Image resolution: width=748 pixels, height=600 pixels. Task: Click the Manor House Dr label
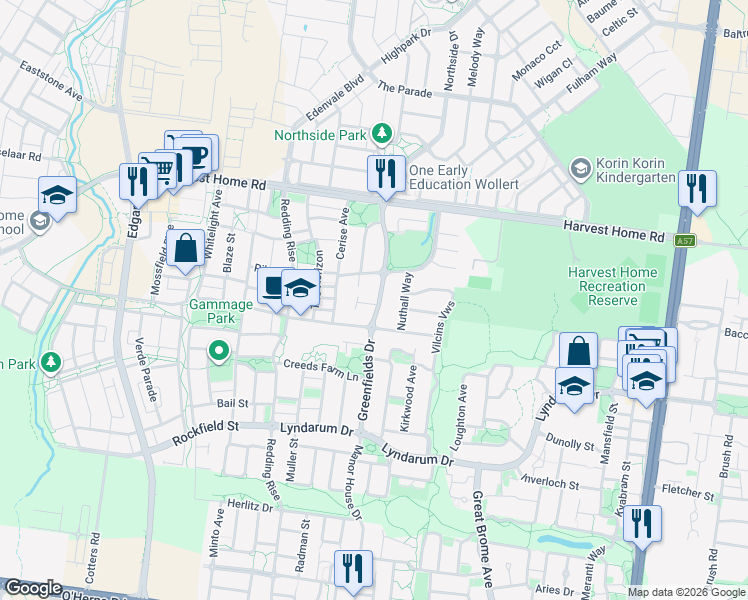tap(353, 482)
